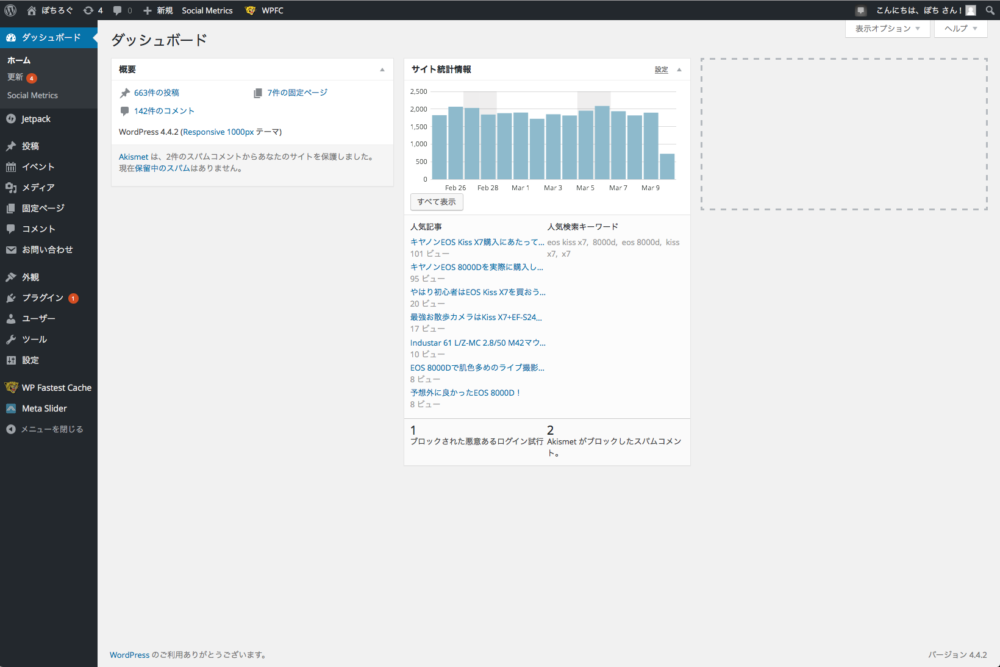Select Social Metrics submenu item
Screen dimensions: 1000x667
click(x=32, y=96)
